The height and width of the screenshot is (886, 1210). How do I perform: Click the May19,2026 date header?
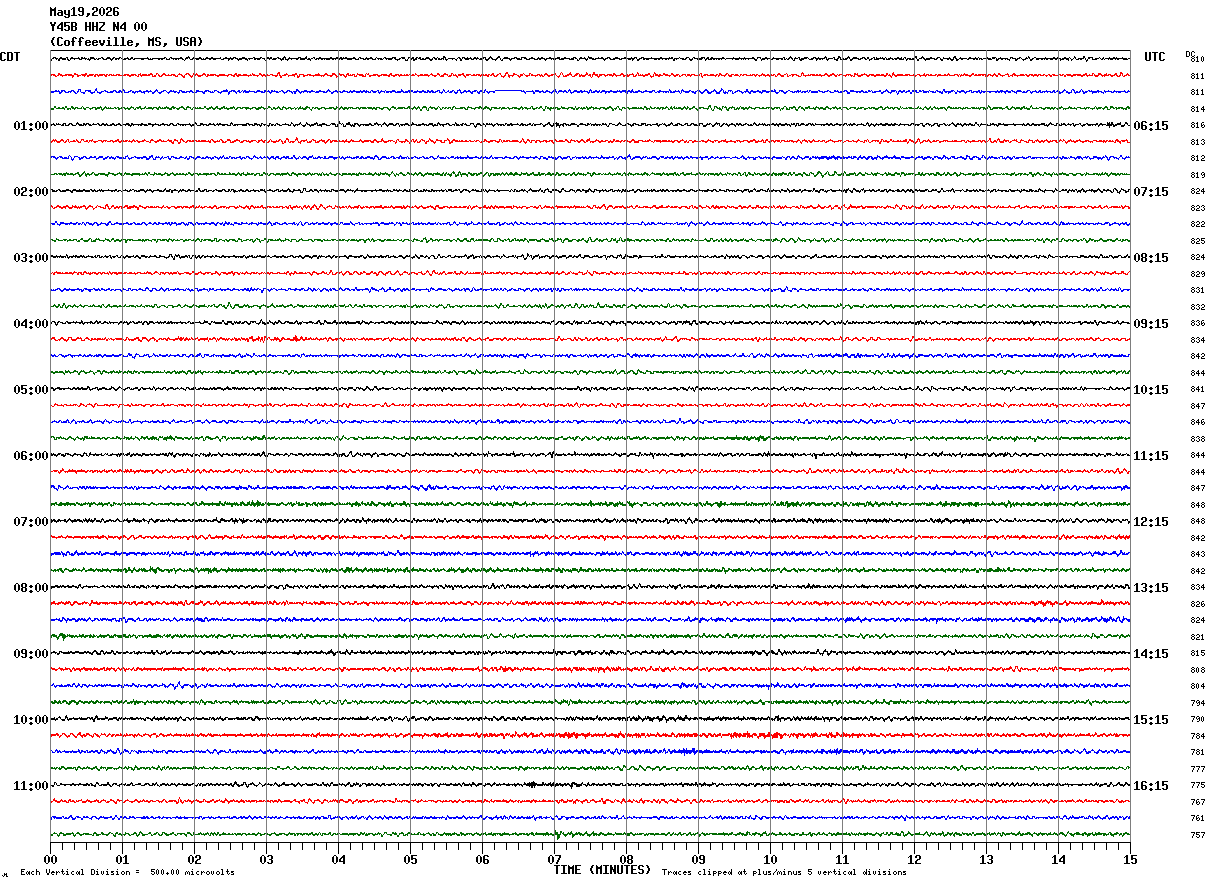tap(84, 12)
